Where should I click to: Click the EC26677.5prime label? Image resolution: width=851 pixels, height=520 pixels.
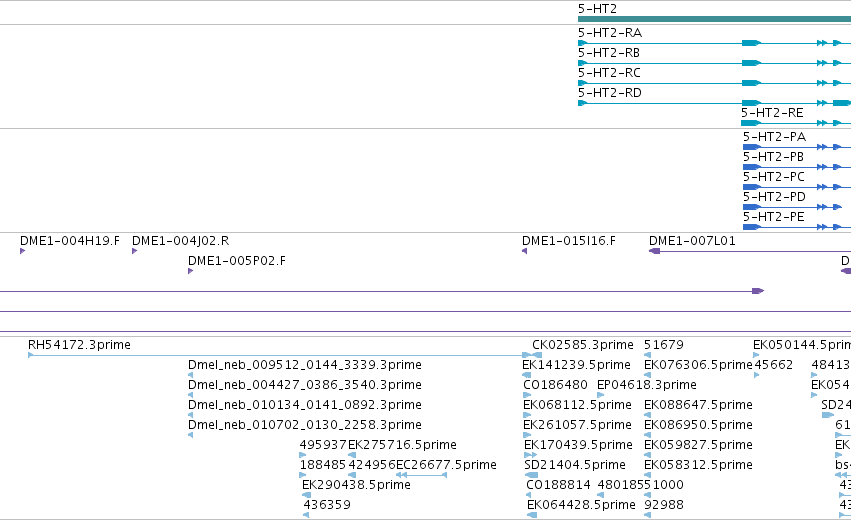446,465
